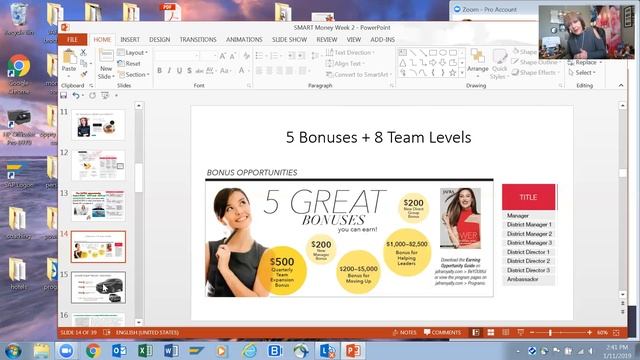Click the Clear All Formatting icon
Screen dimensions: 640x360
(x=246, y=56)
